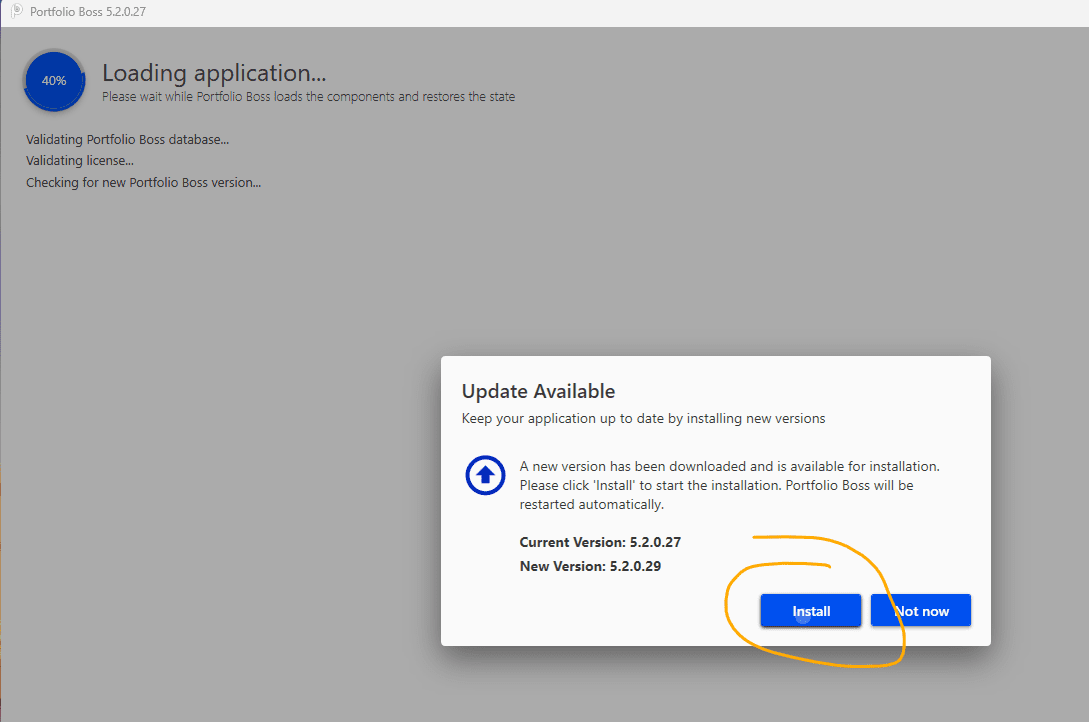Click the 'restarted automatically' text
The height and width of the screenshot is (722, 1089).
point(591,504)
